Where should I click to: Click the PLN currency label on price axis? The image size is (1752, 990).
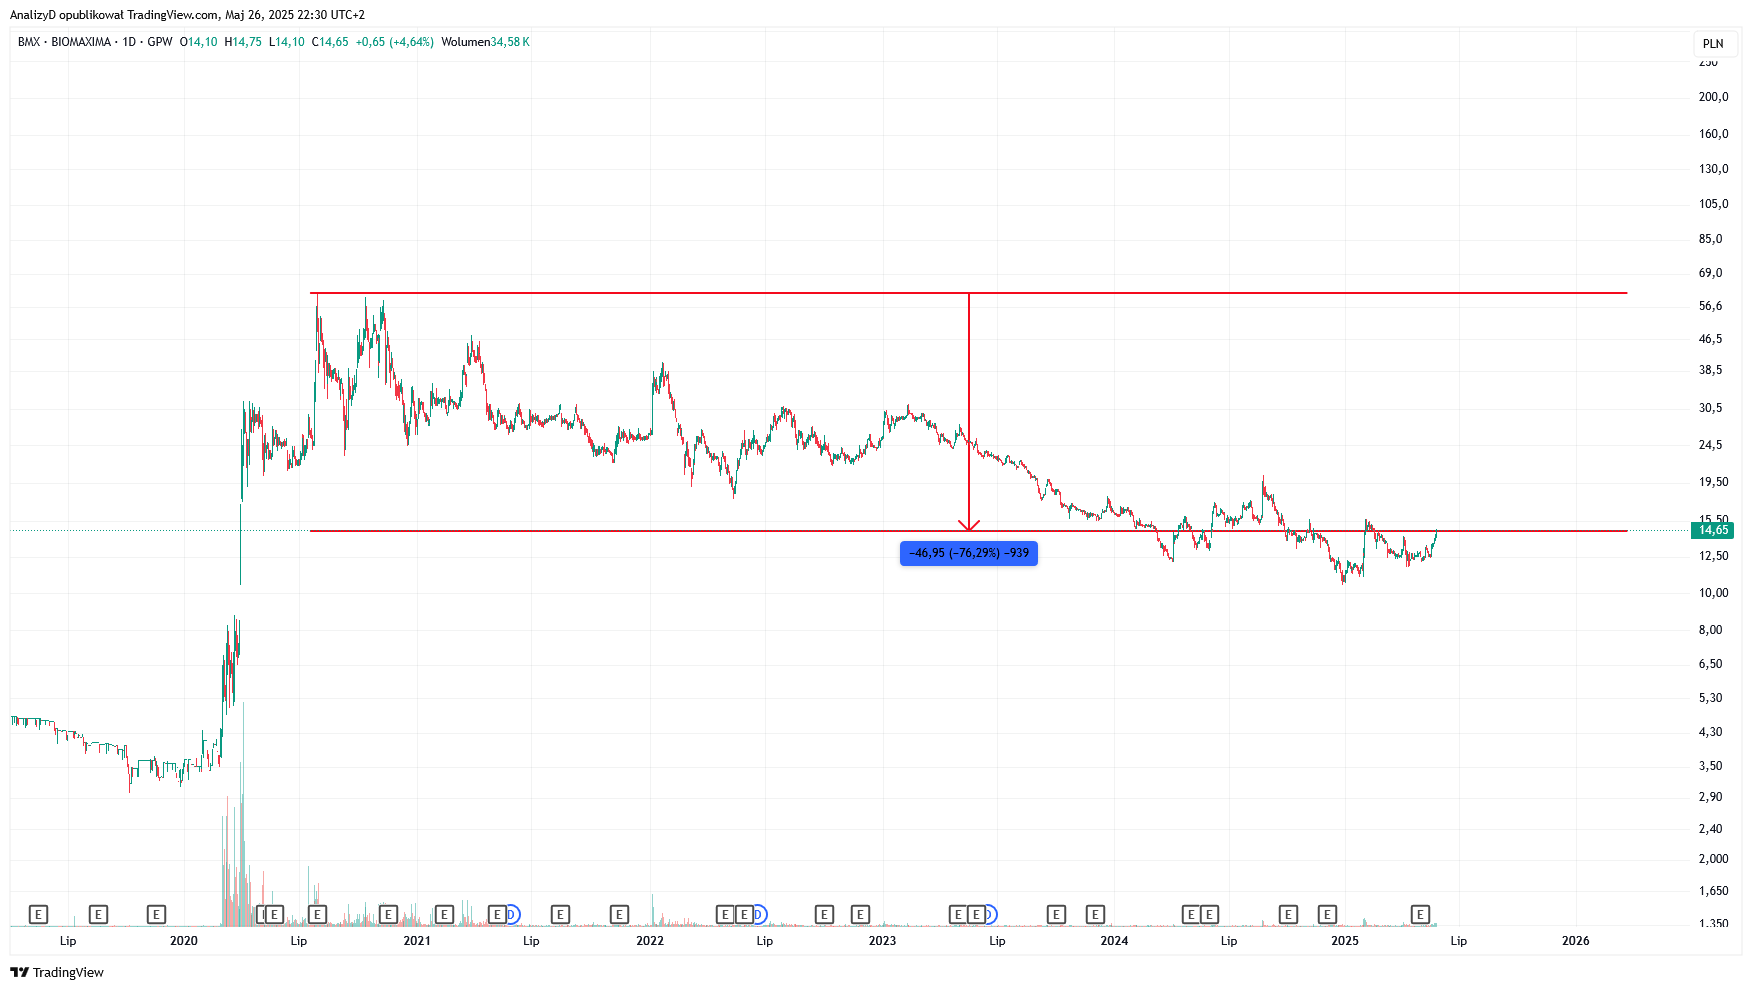pos(1713,43)
